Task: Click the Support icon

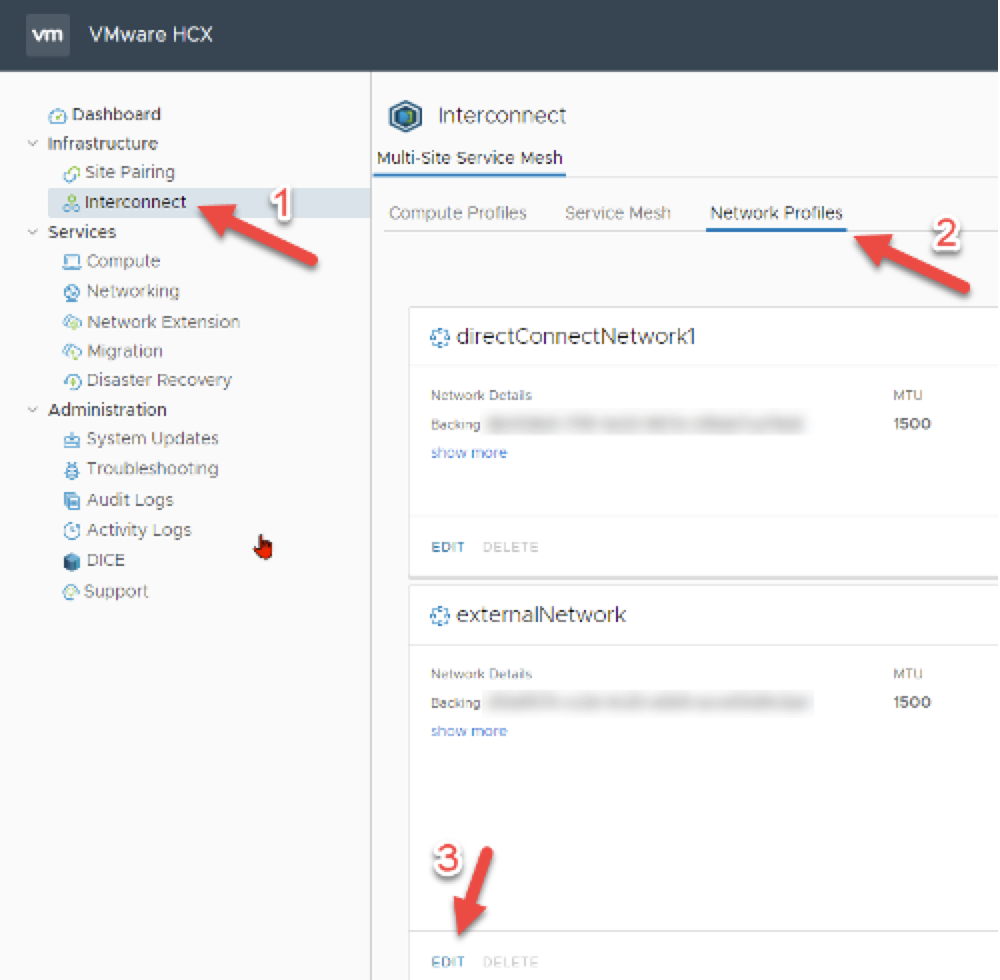Action: (x=70, y=592)
